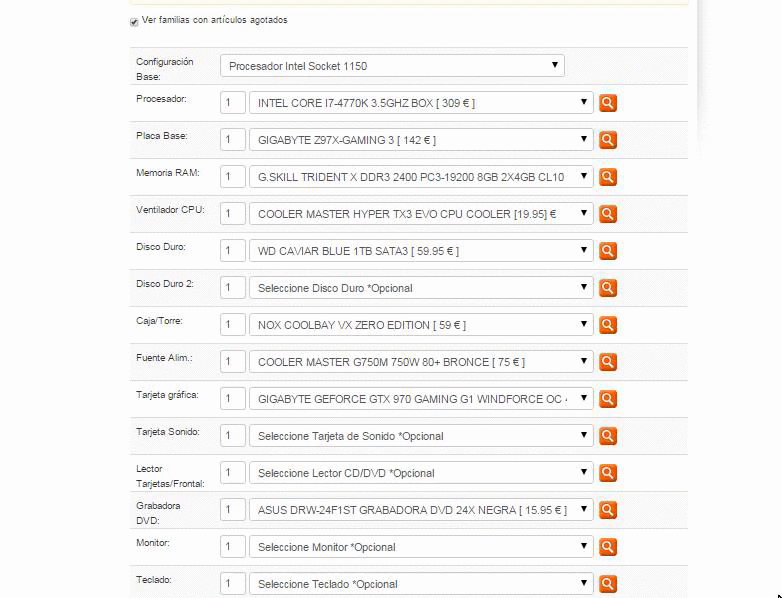
Task: Open the Configuración Base dropdown
Action: (x=392, y=66)
